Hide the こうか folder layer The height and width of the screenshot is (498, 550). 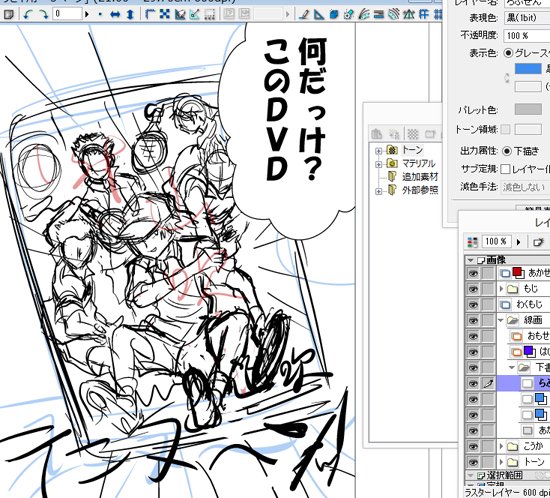[x=473, y=446]
